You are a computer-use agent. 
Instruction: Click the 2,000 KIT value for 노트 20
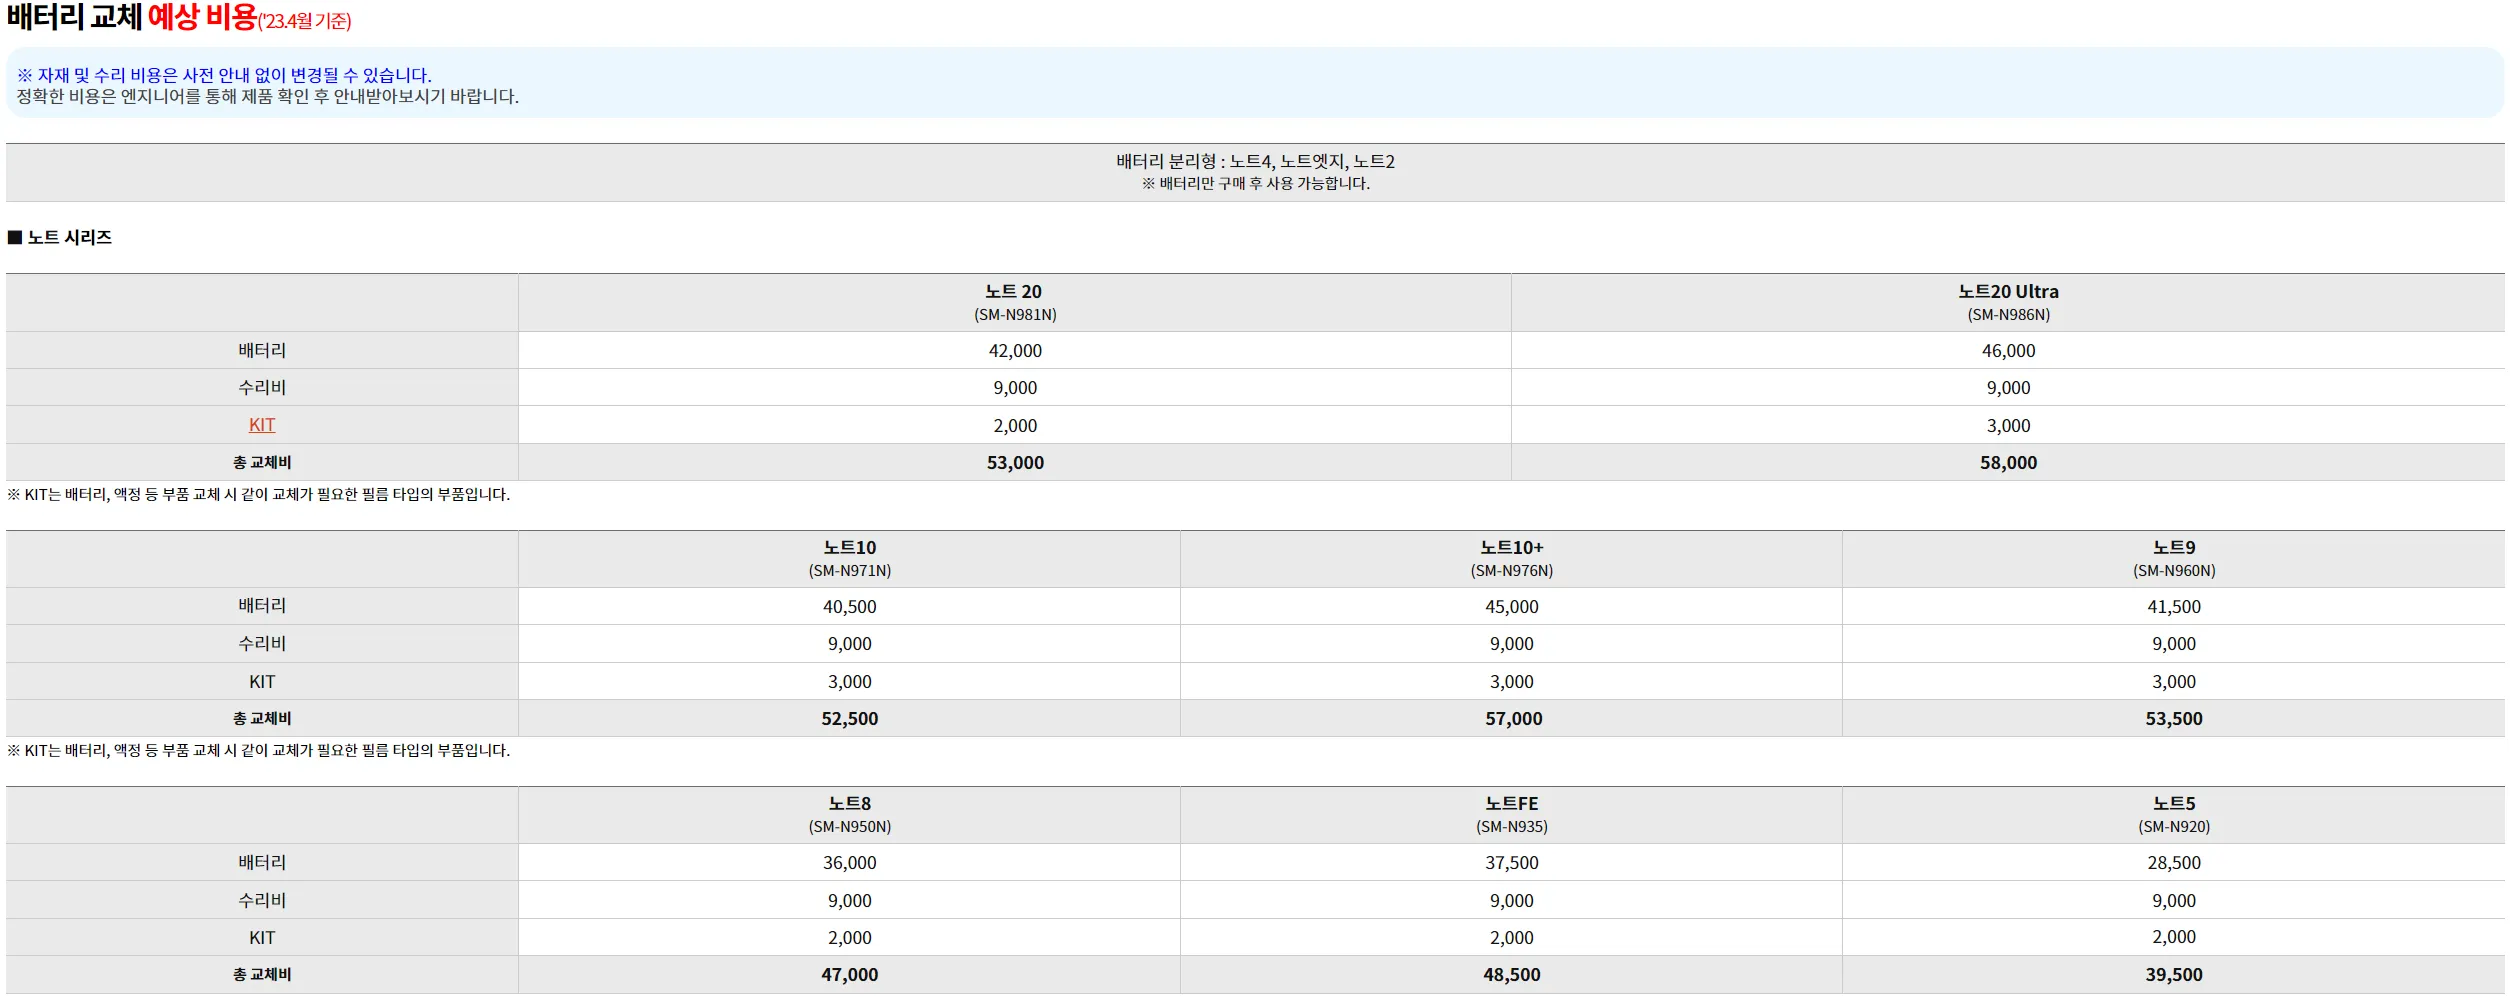pyautogui.click(x=1015, y=426)
